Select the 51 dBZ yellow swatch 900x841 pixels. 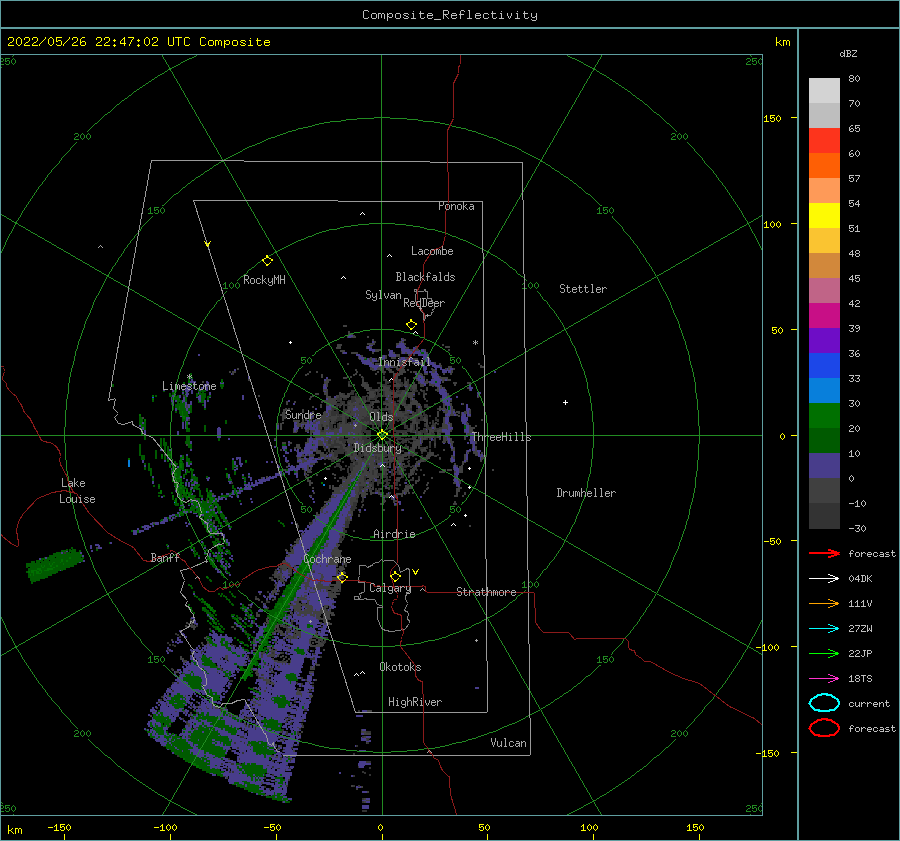pos(824,215)
